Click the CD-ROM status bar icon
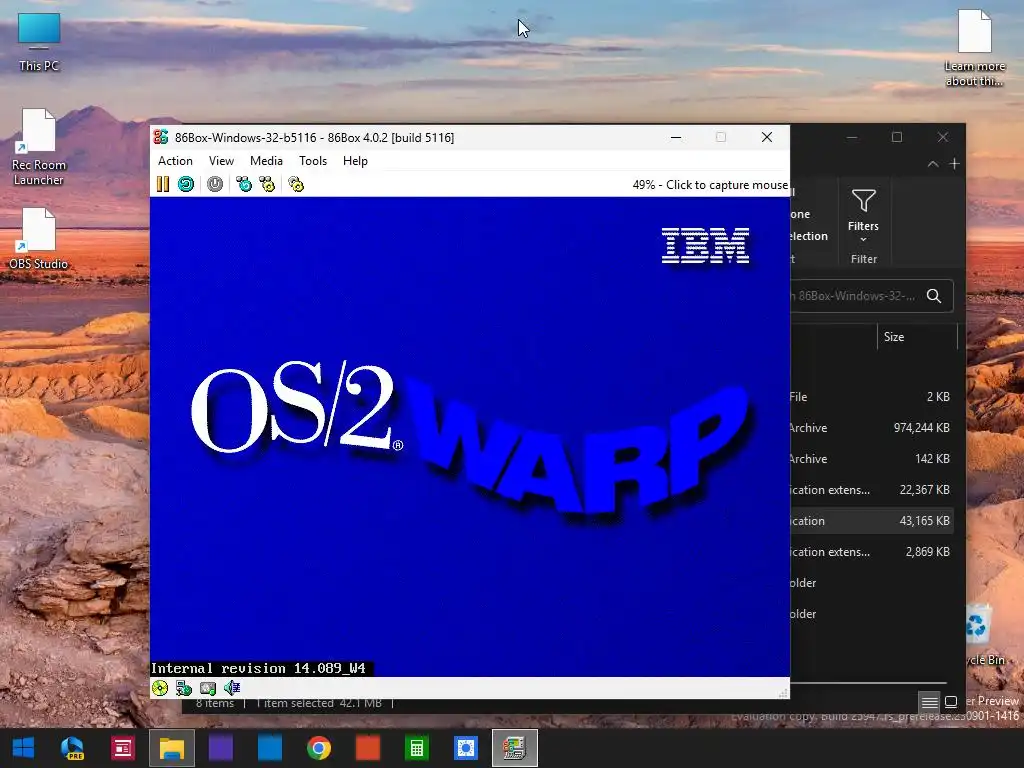The height and width of the screenshot is (768, 1024). (x=160, y=688)
